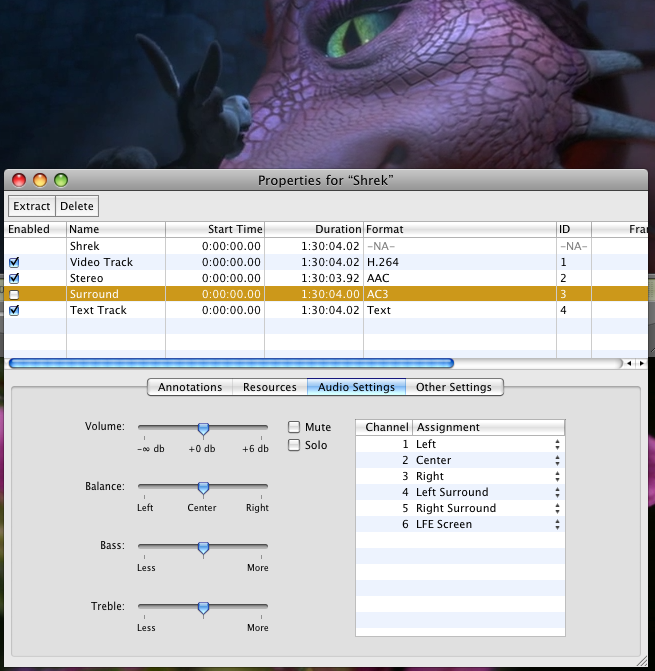Select the Video Track row name

click(x=101, y=262)
